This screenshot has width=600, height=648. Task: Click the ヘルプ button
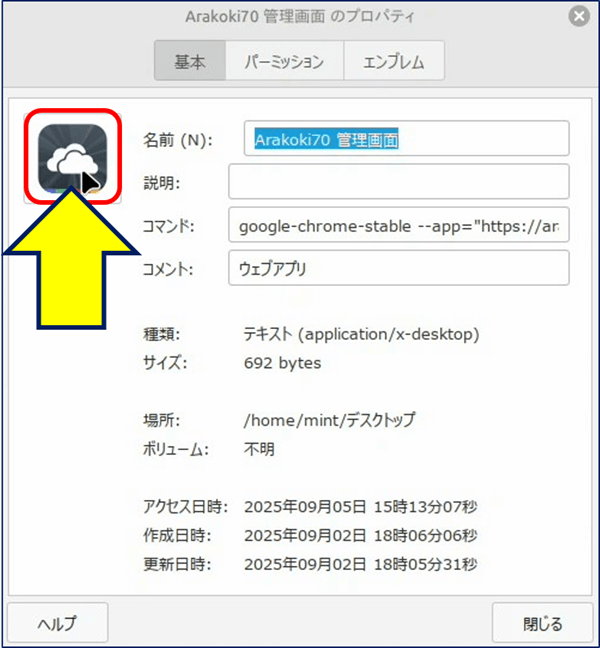pos(58,623)
